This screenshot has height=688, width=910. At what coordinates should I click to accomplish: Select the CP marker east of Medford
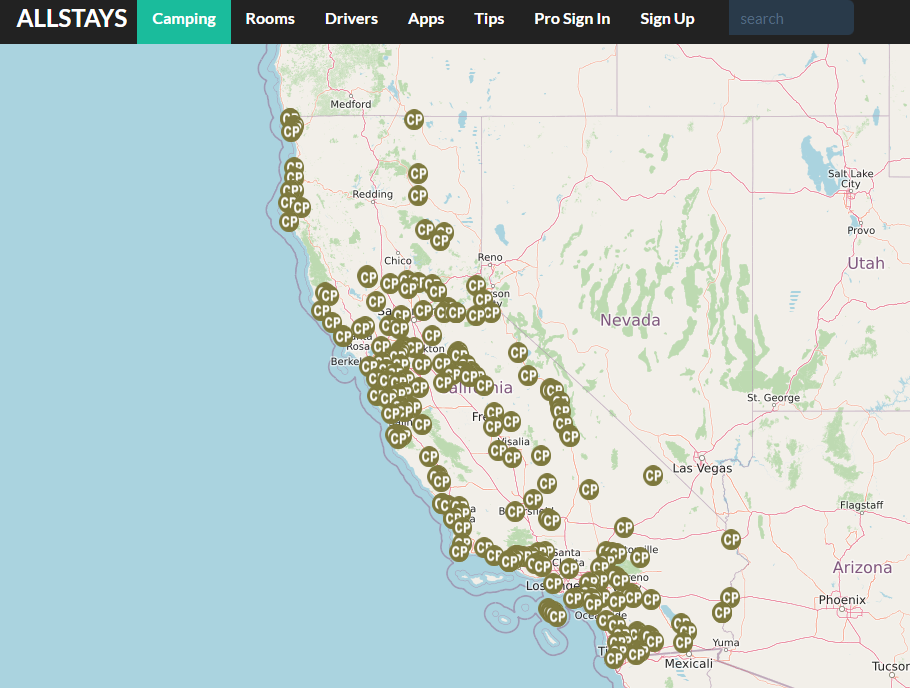click(414, 120)
